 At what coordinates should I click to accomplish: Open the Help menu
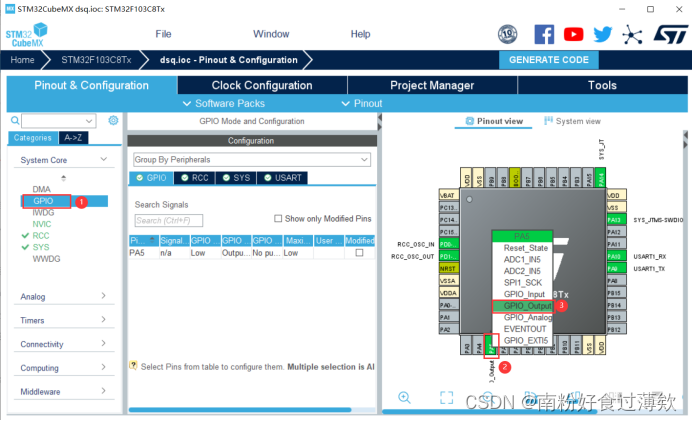[360, 34]
